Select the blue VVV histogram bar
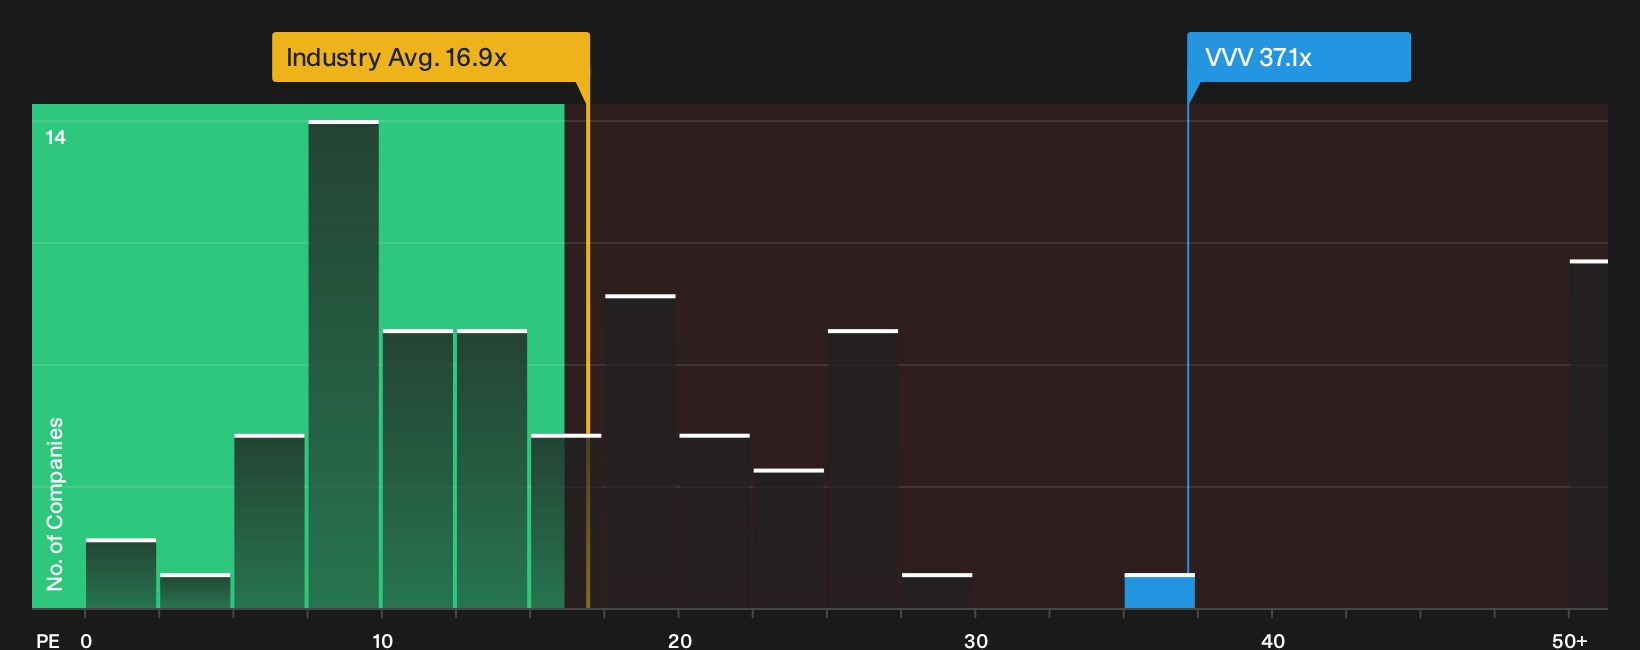1640x650 pixels. [x=1159, y=591]
